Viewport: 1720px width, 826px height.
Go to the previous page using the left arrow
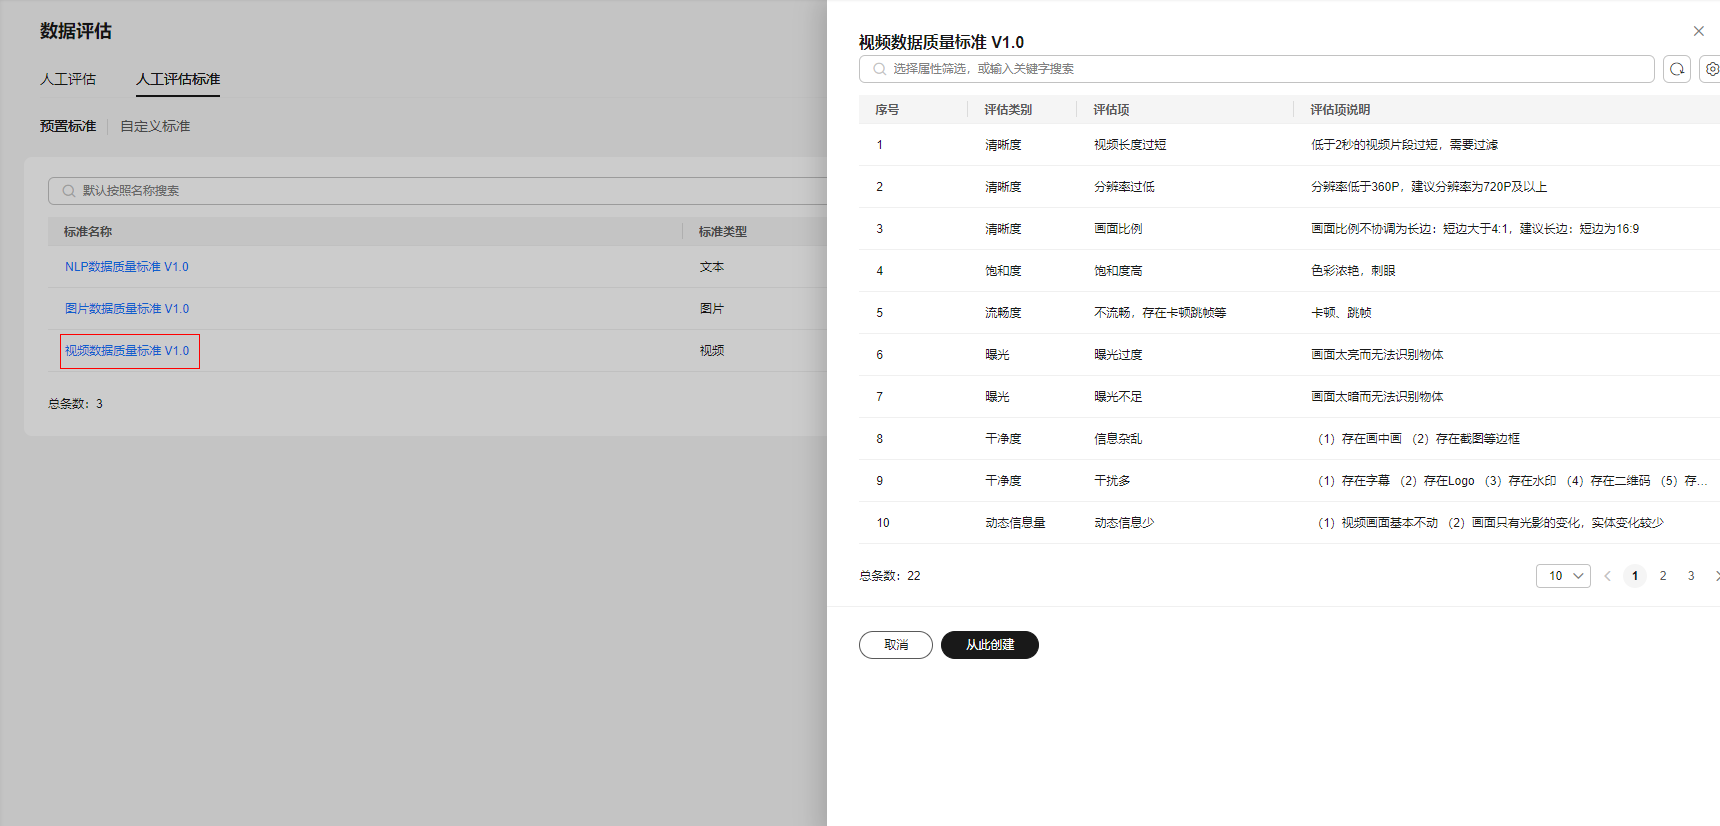(x=1607, y=576)
